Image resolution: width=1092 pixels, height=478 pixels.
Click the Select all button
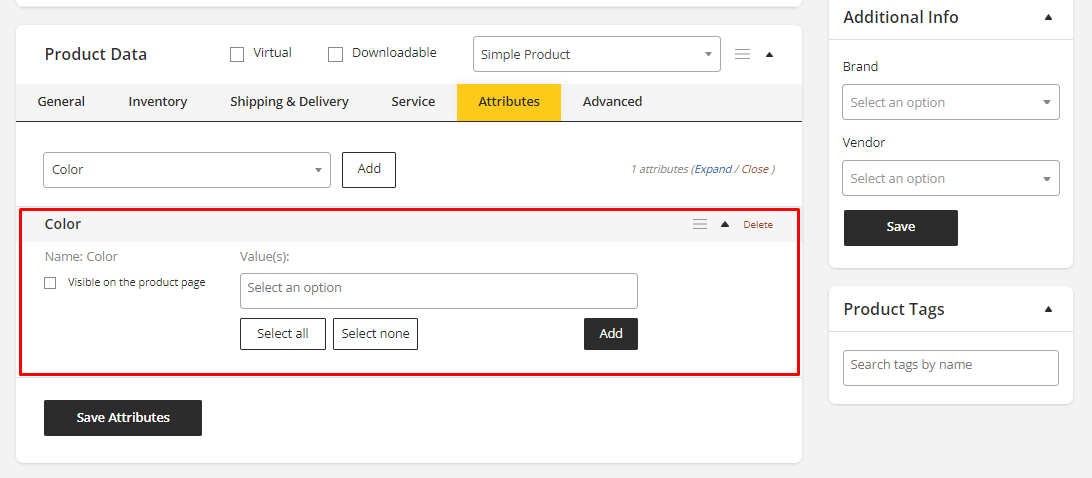tap(282, 334)
